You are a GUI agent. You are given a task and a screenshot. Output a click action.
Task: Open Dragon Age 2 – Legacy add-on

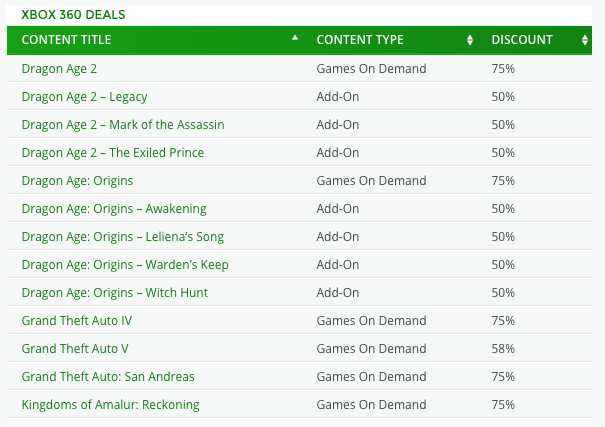tap(84, 97)
